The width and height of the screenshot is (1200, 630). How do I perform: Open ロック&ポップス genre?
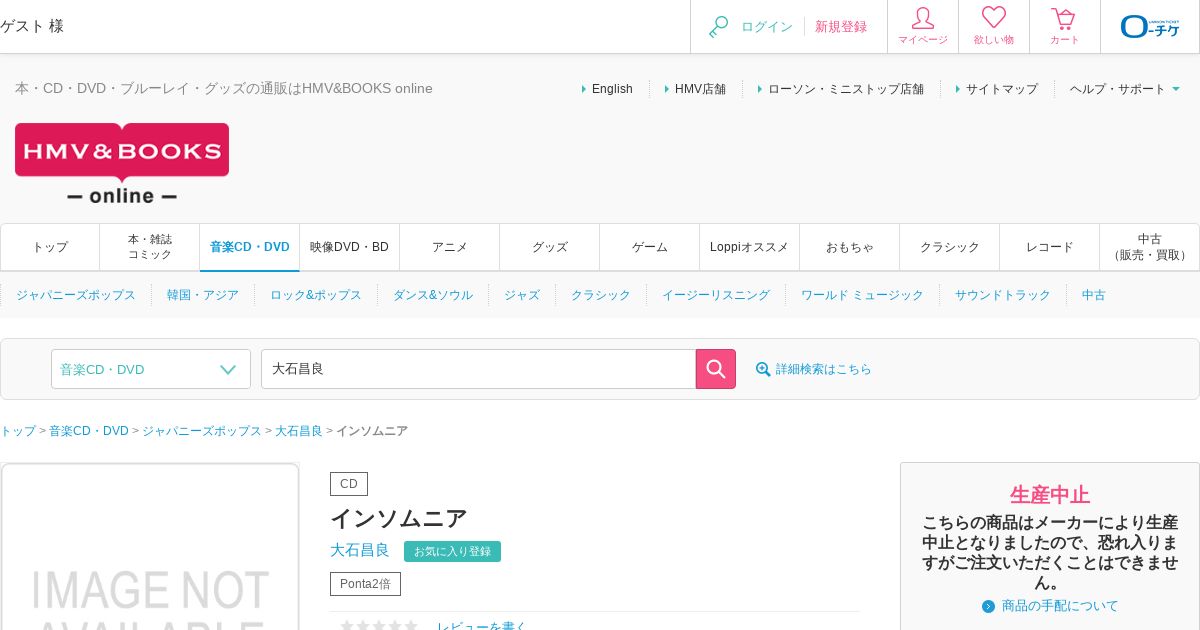point(316,295)
